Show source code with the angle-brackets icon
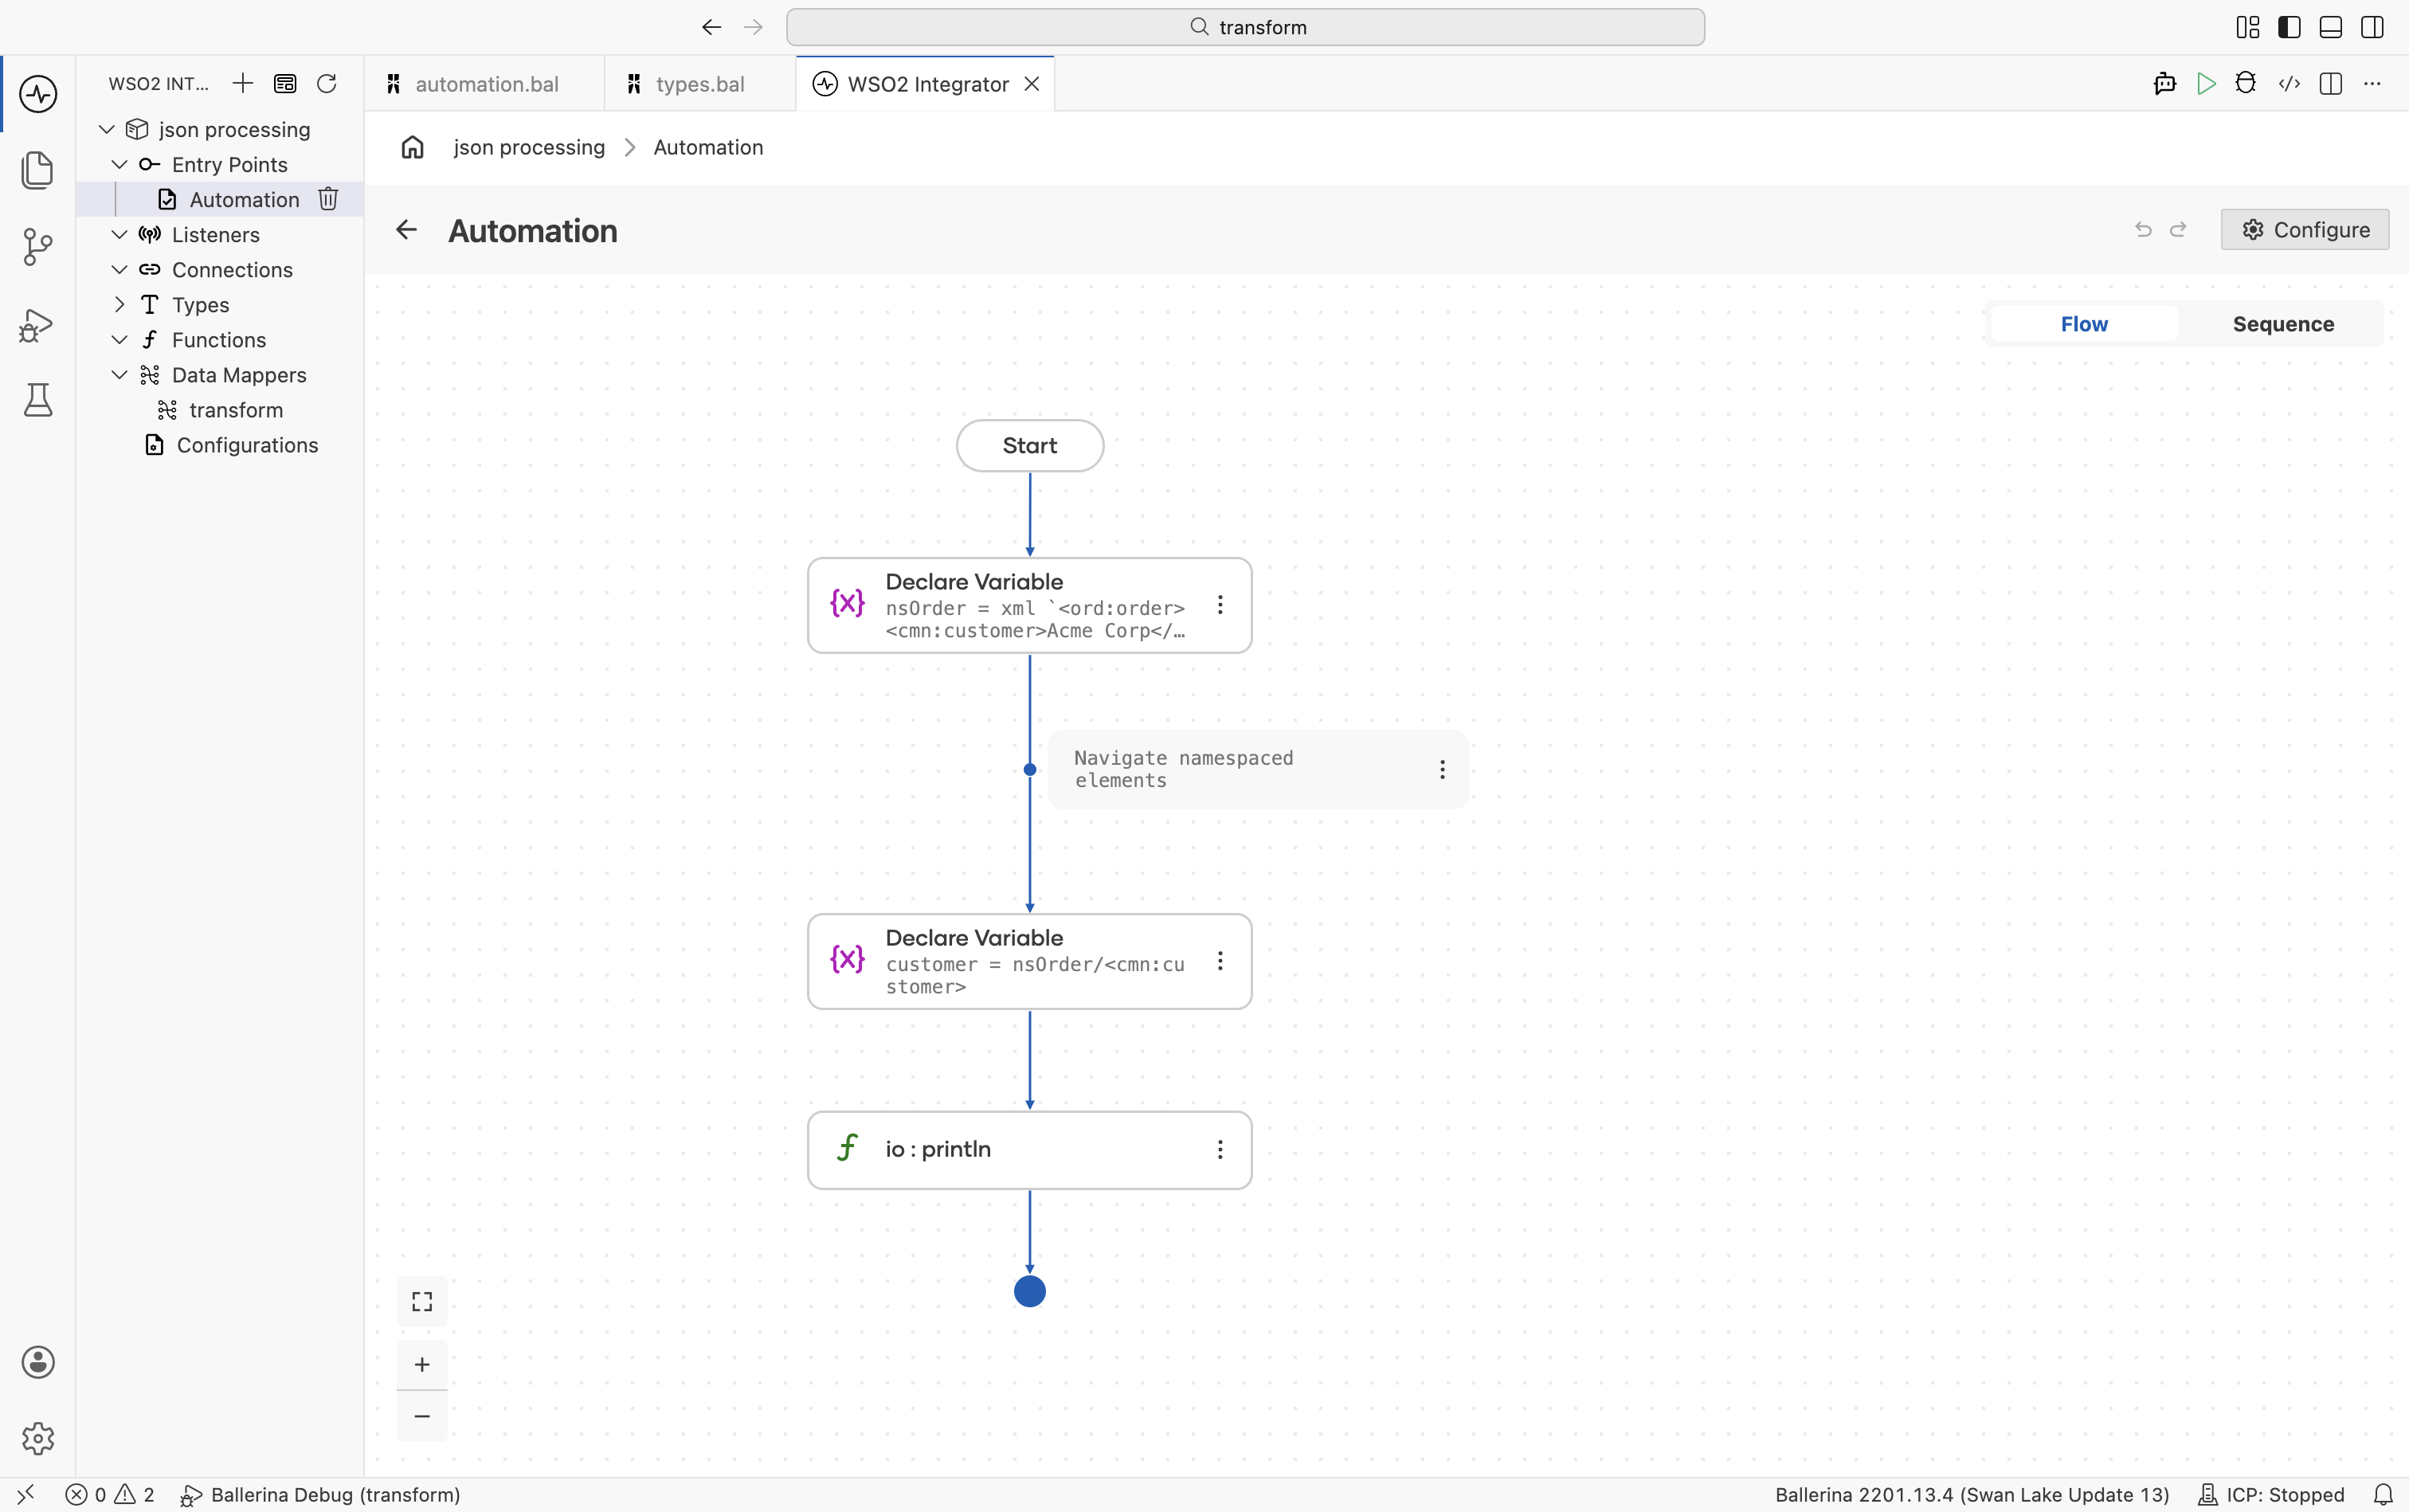The height and width of the screenshot is (1512, 2409). click(2289, 84)
